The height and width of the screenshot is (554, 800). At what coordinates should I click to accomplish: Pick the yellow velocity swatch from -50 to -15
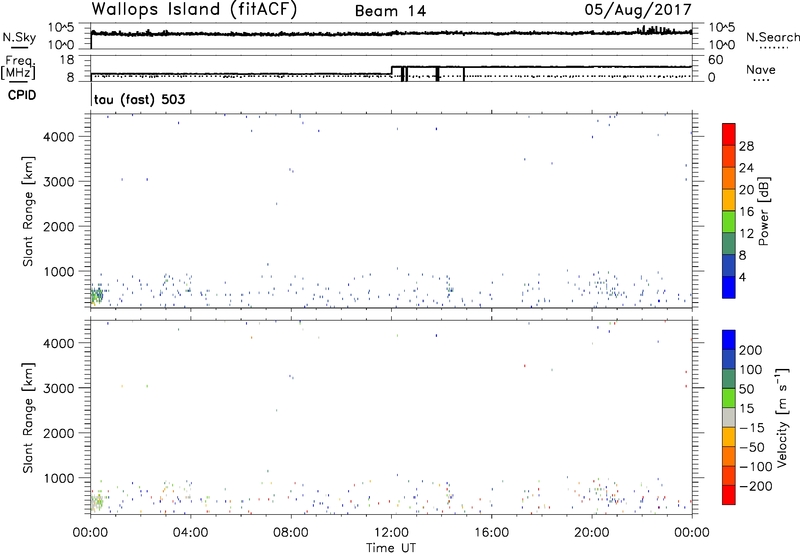[729, 437]
